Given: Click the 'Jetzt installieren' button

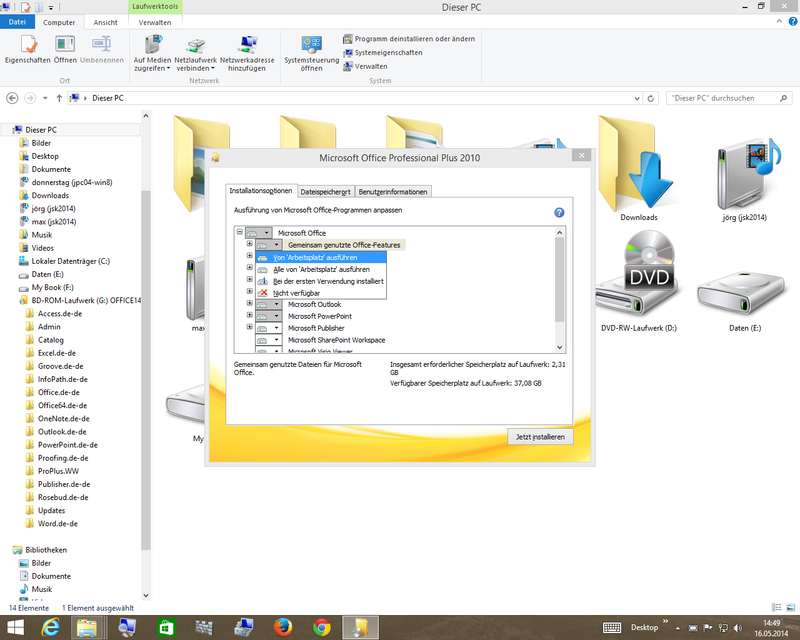Looking at the screenshot, I should (x=540, y=437).
